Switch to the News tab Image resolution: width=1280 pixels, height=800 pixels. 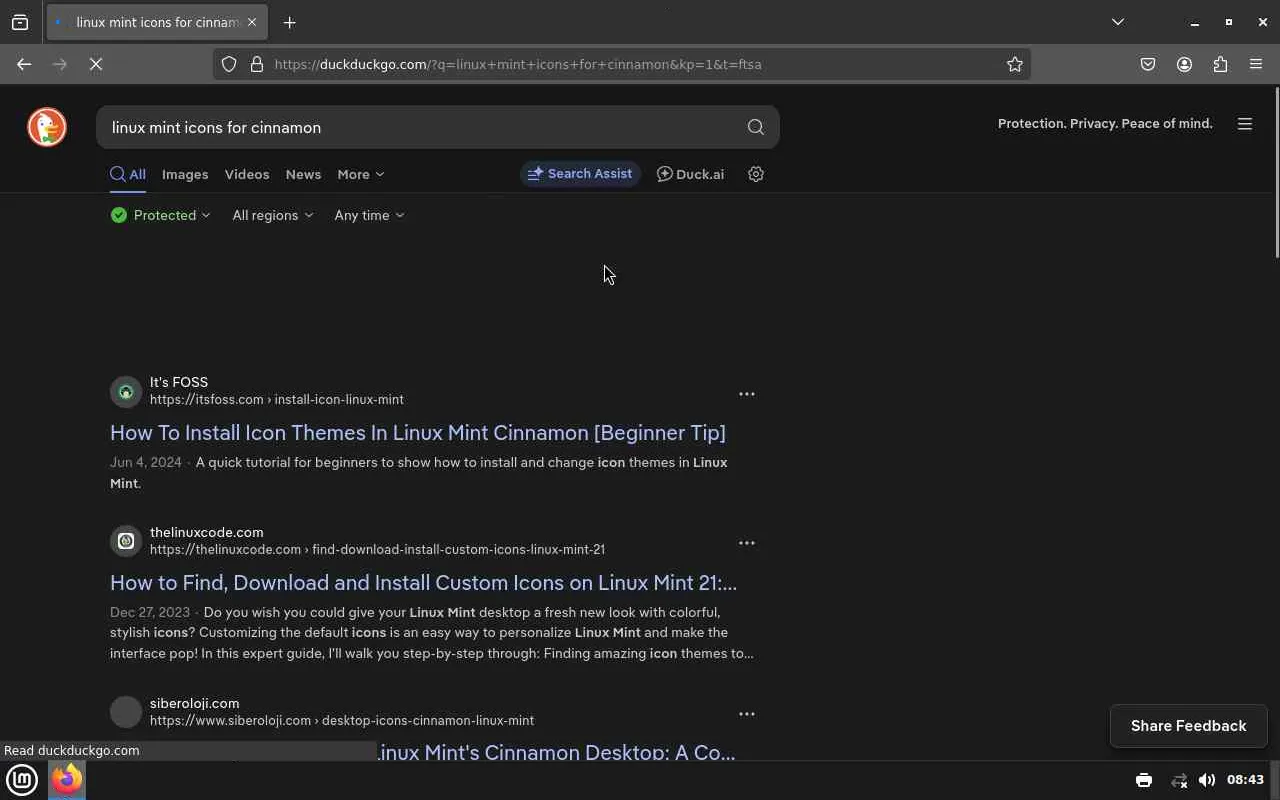point(303,174)
